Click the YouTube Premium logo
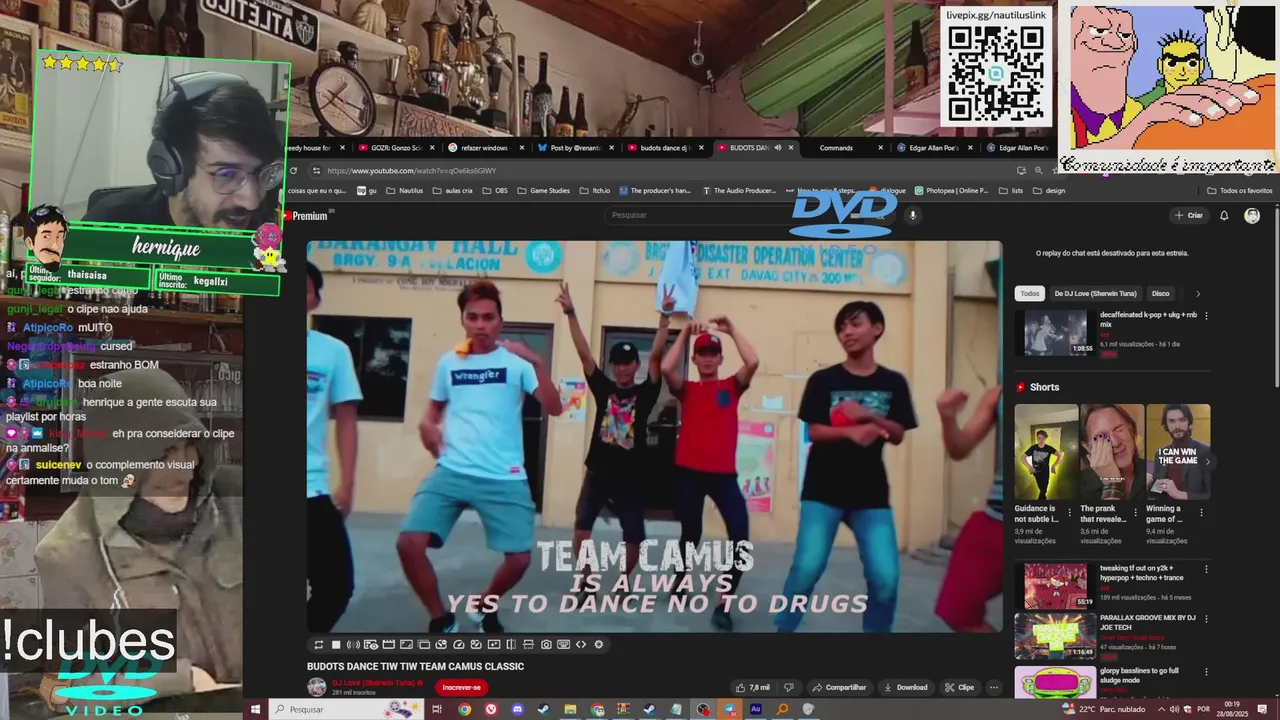Image resolution: width=1280 pixels, height=720 pixels. (307, 216)
